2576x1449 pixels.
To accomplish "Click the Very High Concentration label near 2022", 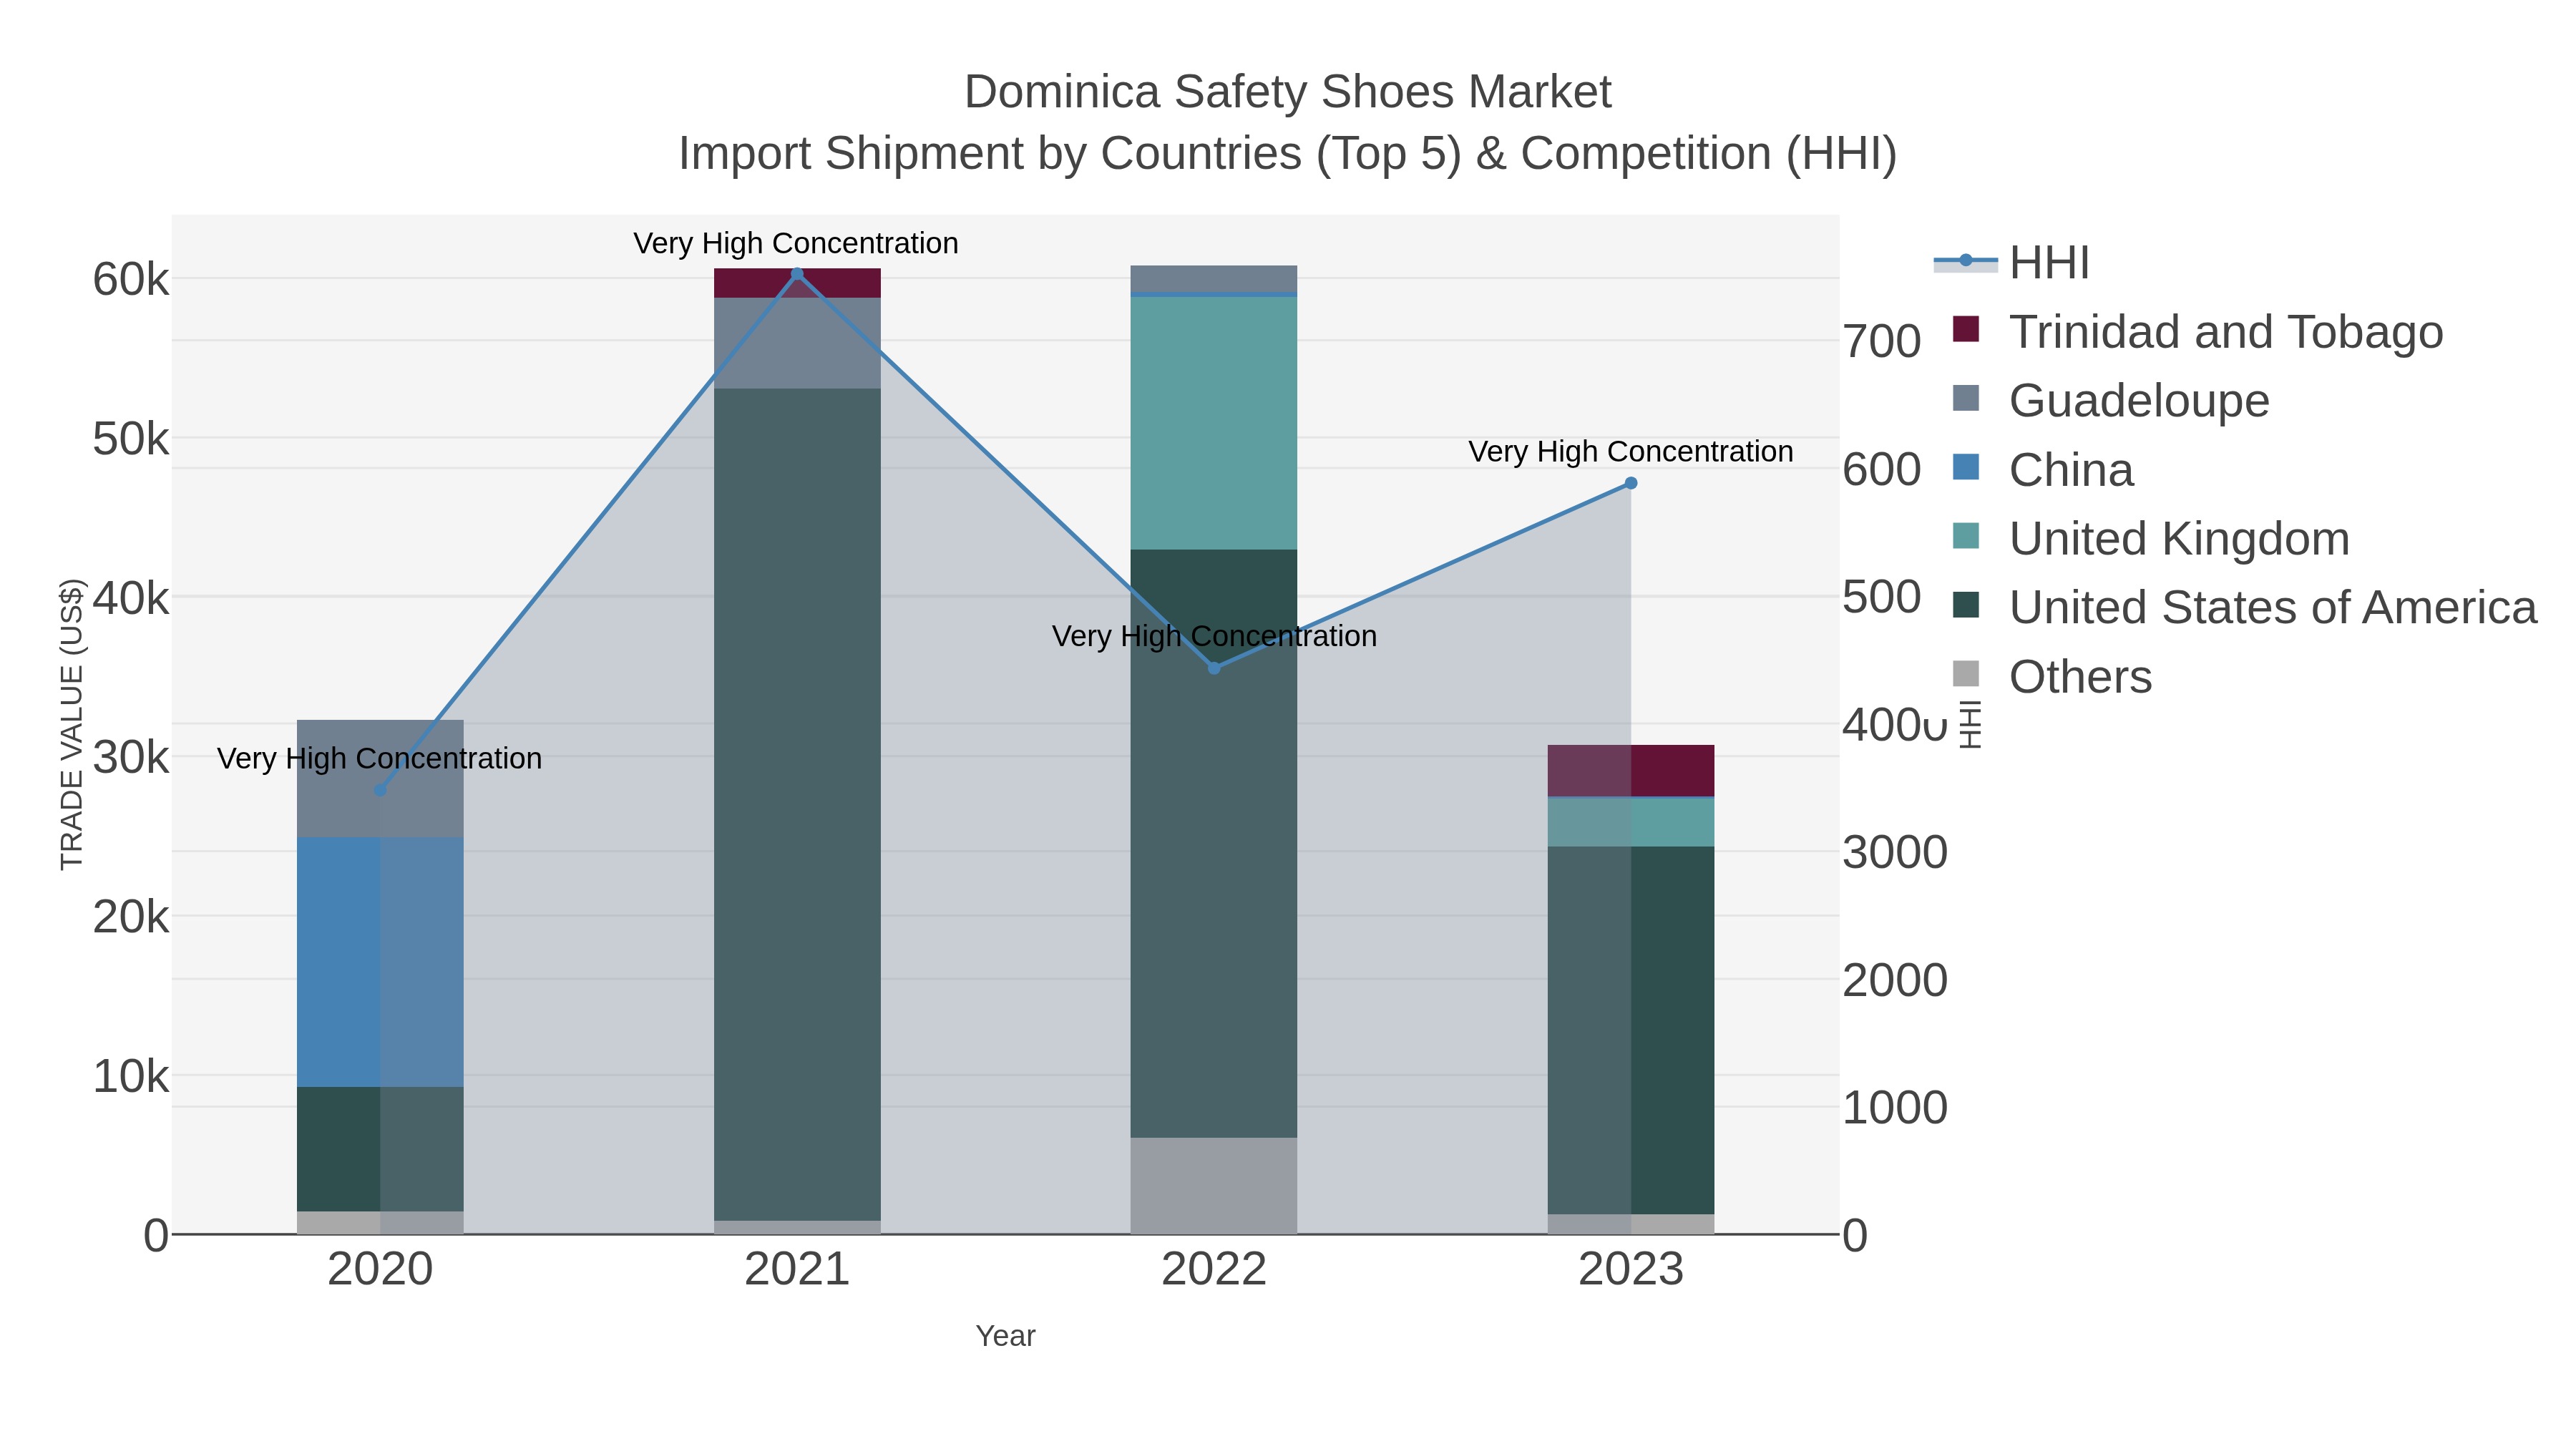I will [x=1214, y=636].
